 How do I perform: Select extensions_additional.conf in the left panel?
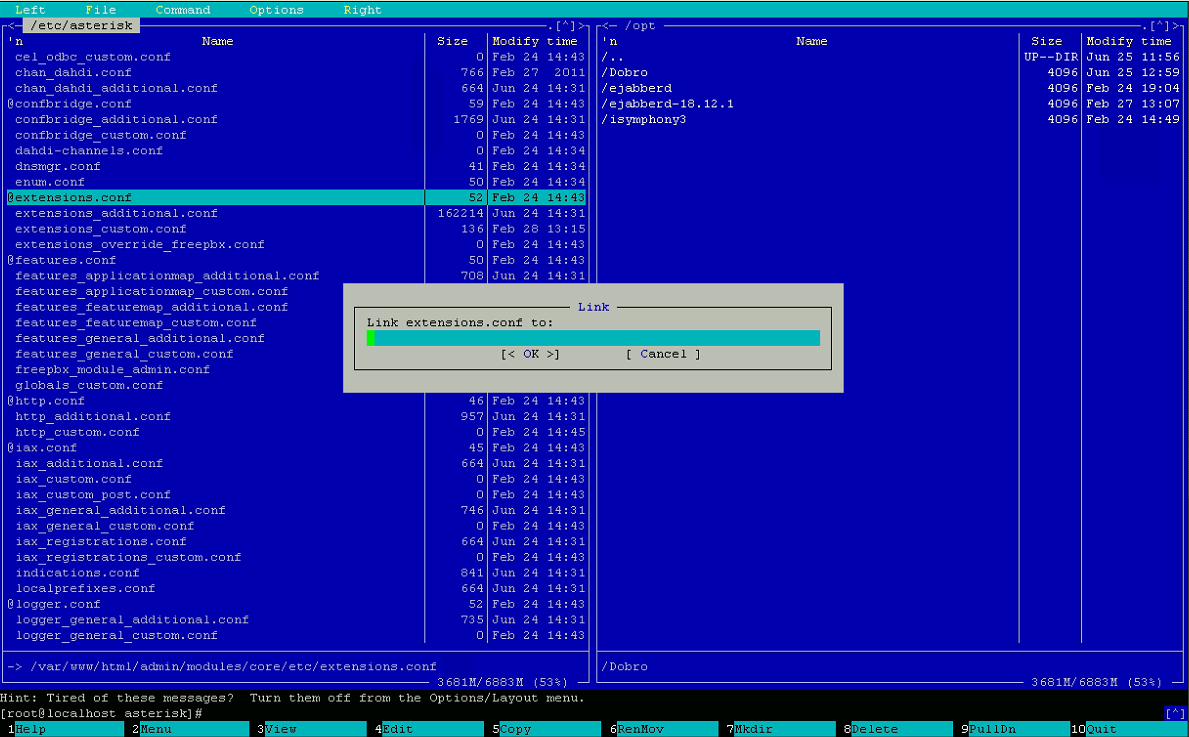116,213
